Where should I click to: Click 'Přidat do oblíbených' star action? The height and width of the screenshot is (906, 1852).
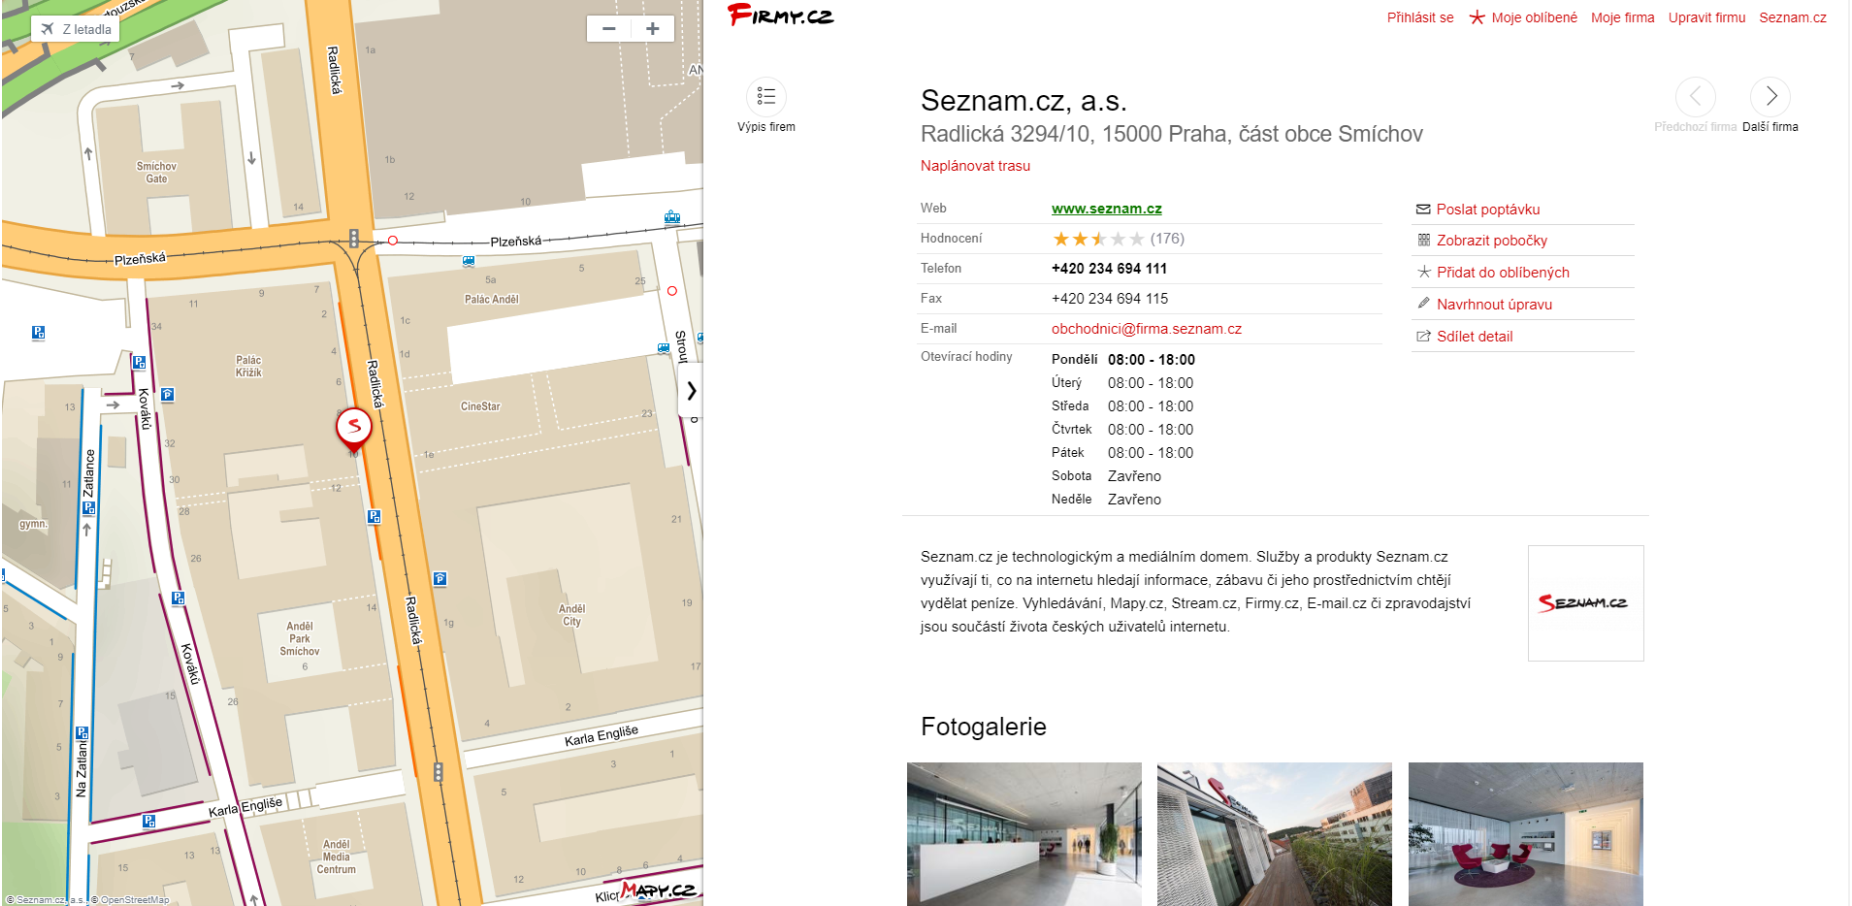(x=1493, y=272)
